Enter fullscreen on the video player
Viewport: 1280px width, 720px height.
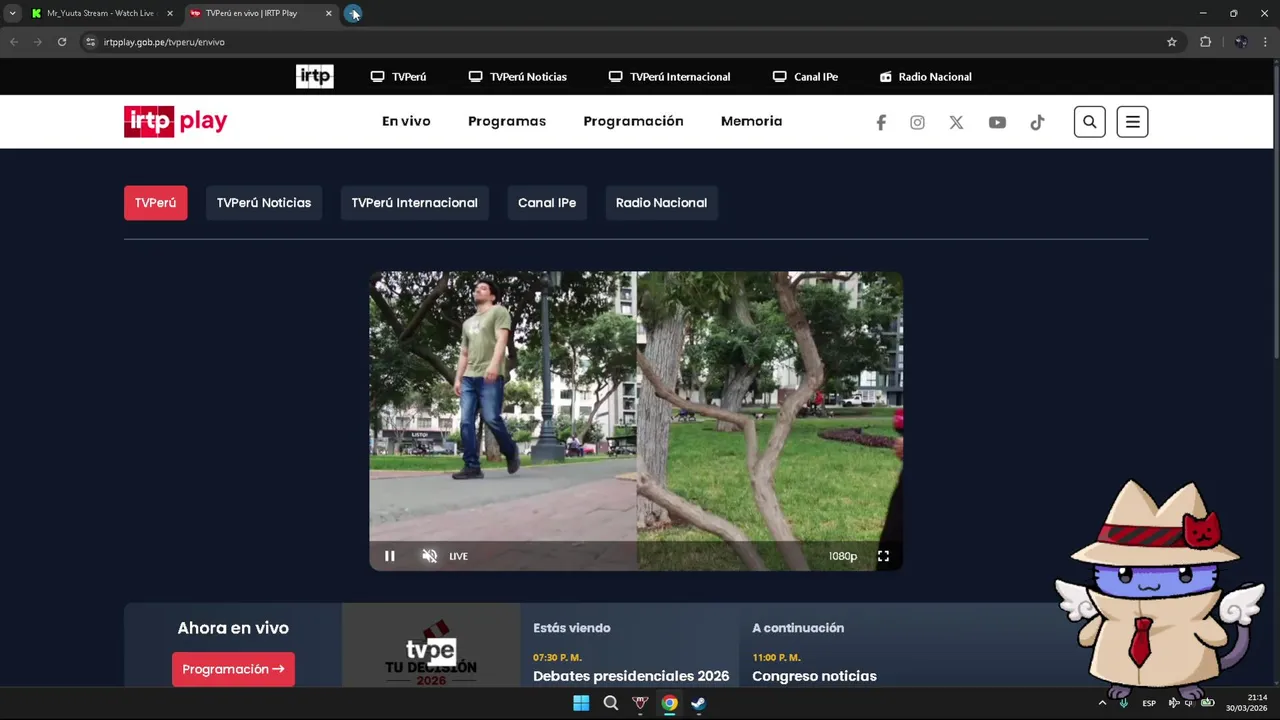tap(883, 556)
